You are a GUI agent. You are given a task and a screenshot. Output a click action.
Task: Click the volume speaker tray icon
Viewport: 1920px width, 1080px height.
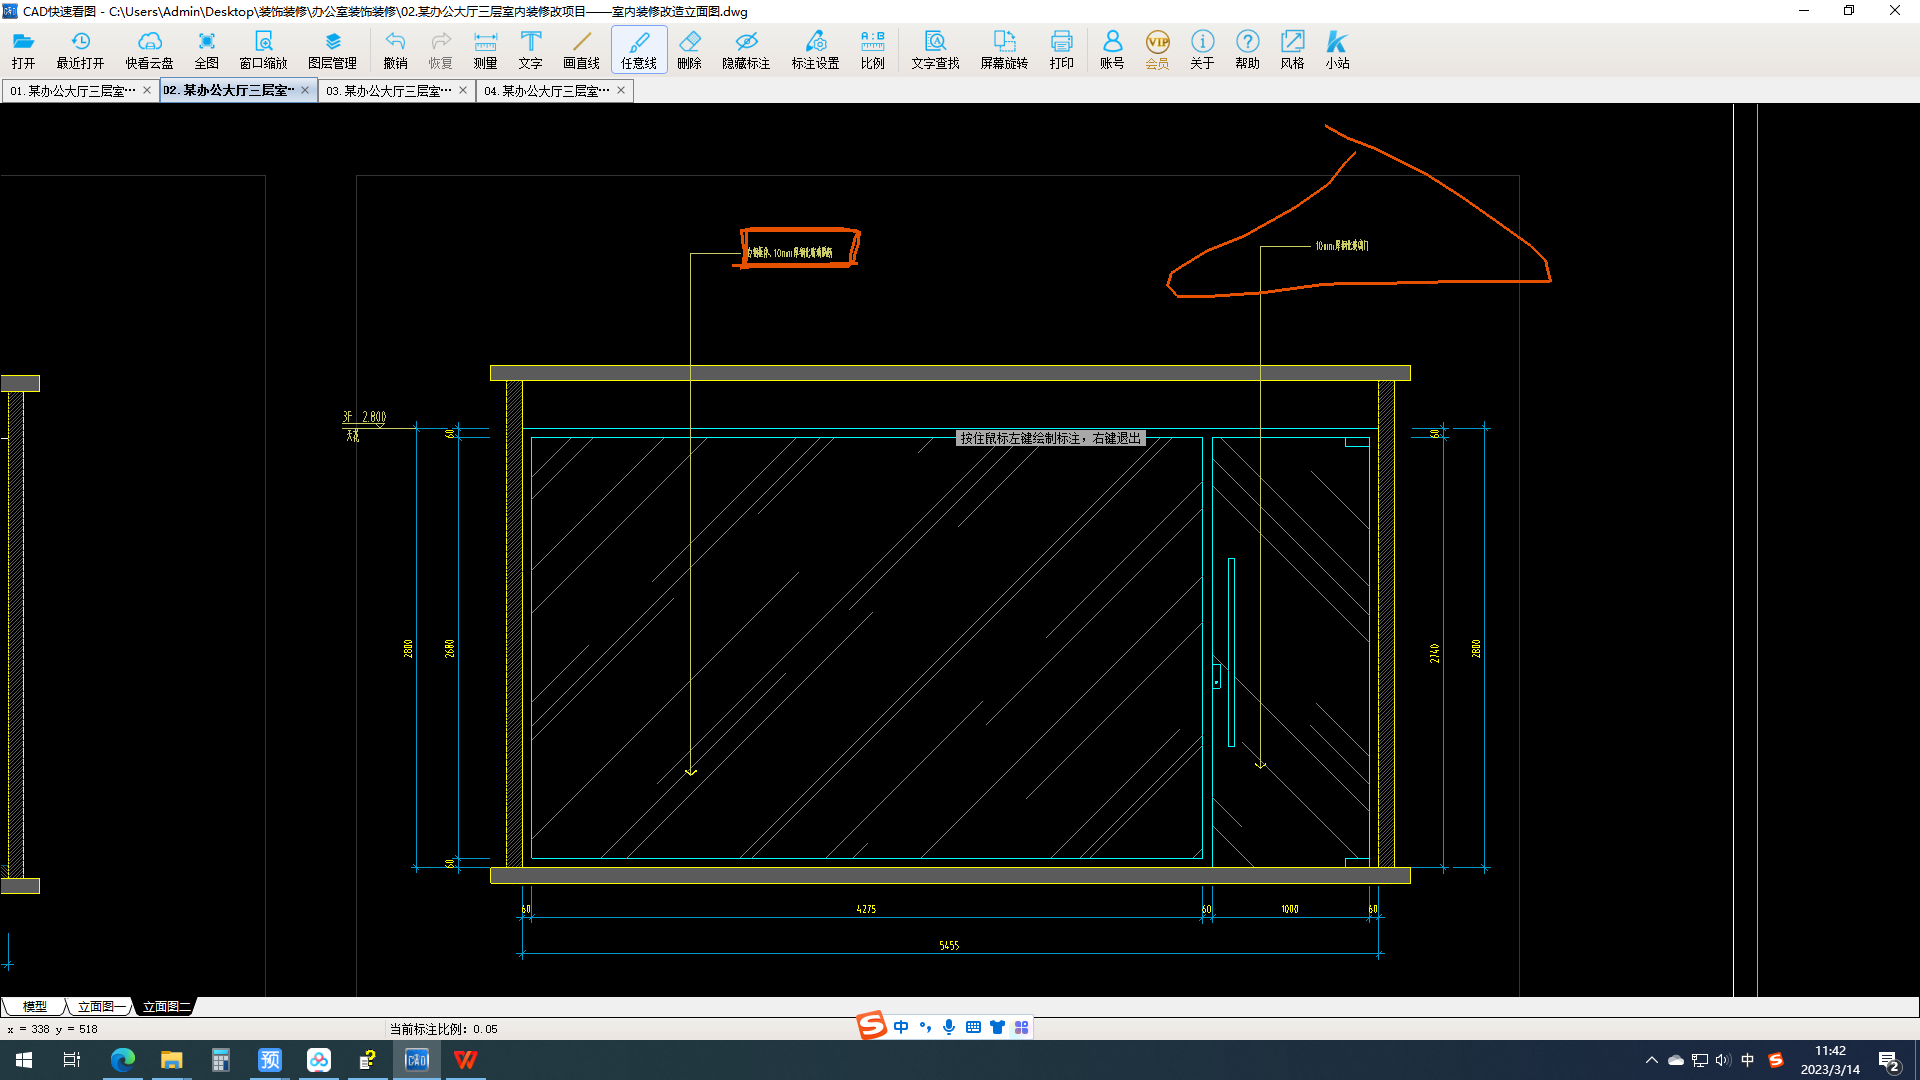(x=1722, y=1060)
